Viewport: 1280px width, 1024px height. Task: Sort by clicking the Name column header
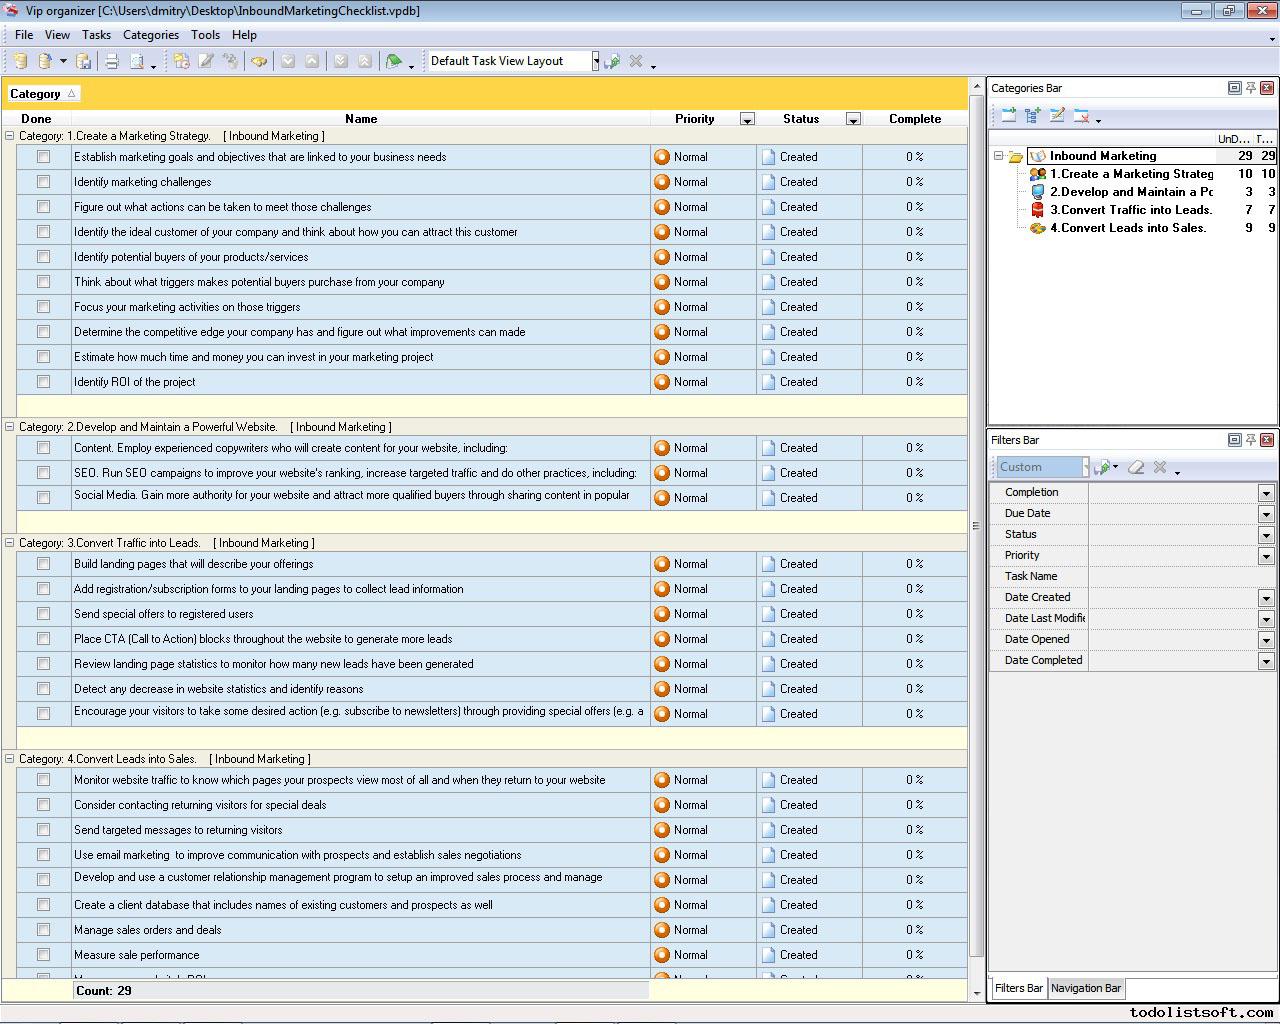click(361, 118)
